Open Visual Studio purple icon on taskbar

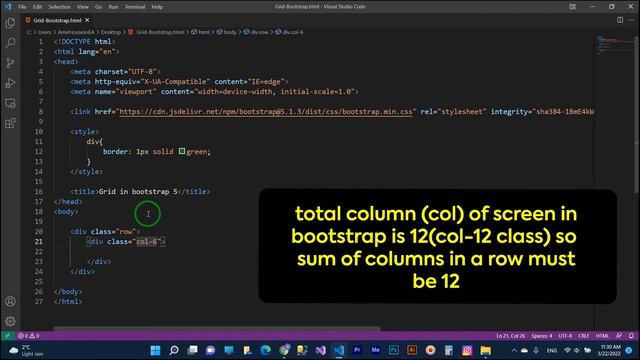320,350
